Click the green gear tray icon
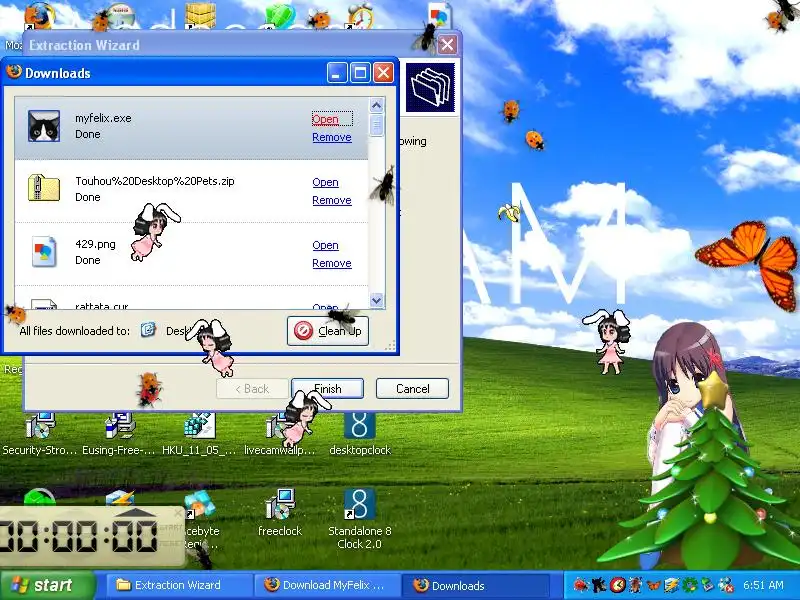Viewport: 800px width, 600px height. click(x=690, y=585)
